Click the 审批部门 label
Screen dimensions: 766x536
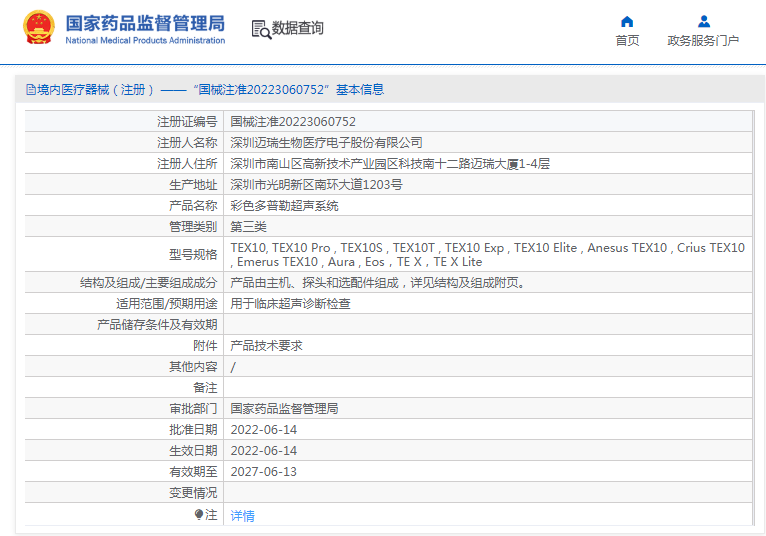click(x=193, y=409)
